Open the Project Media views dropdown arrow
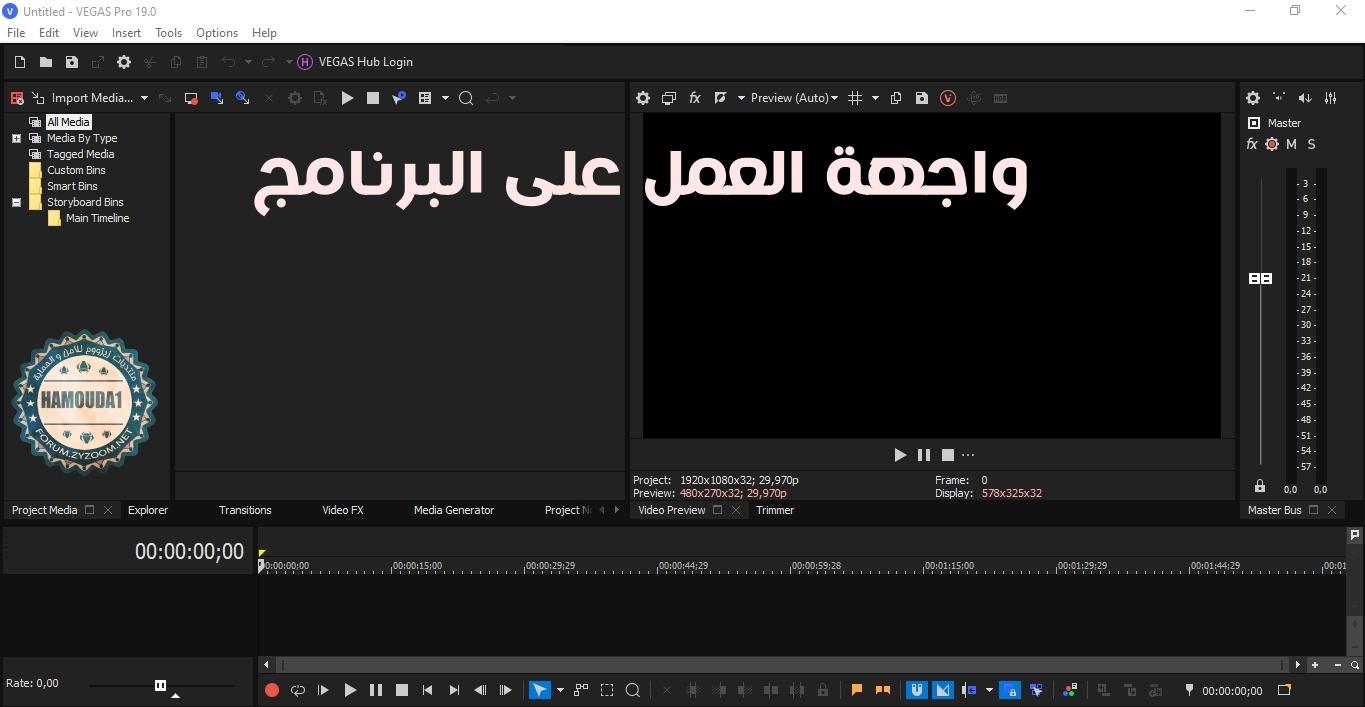The image size is (1365, 707). click(x=445, y=98)
